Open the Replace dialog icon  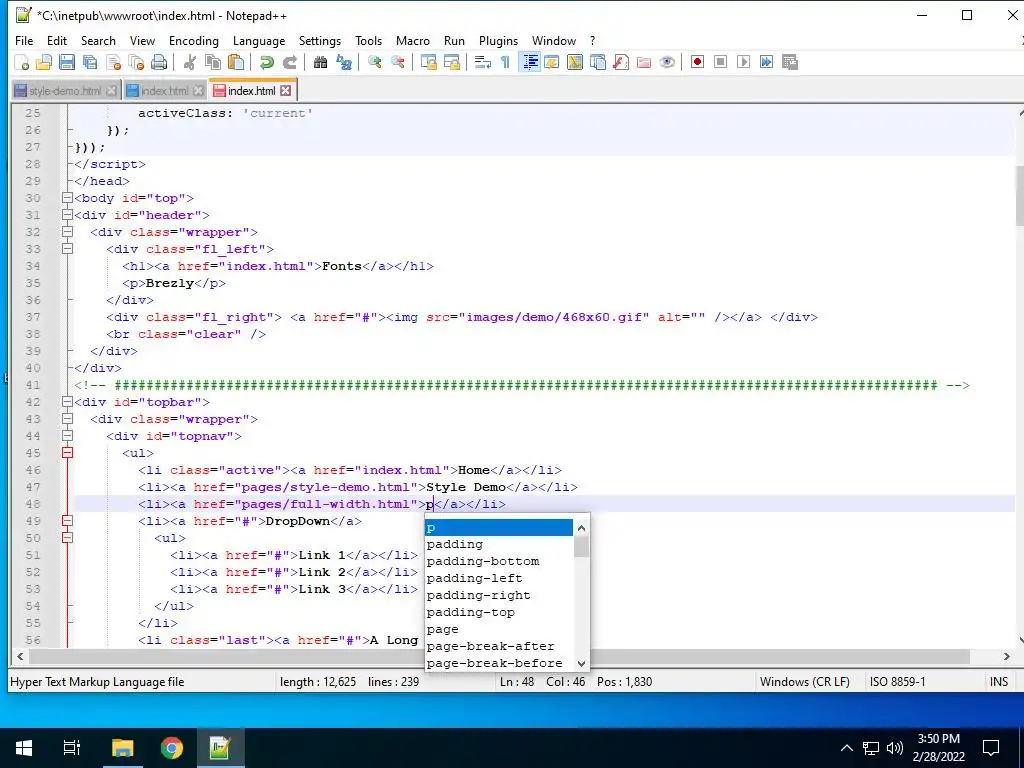[x=344, y=62]
